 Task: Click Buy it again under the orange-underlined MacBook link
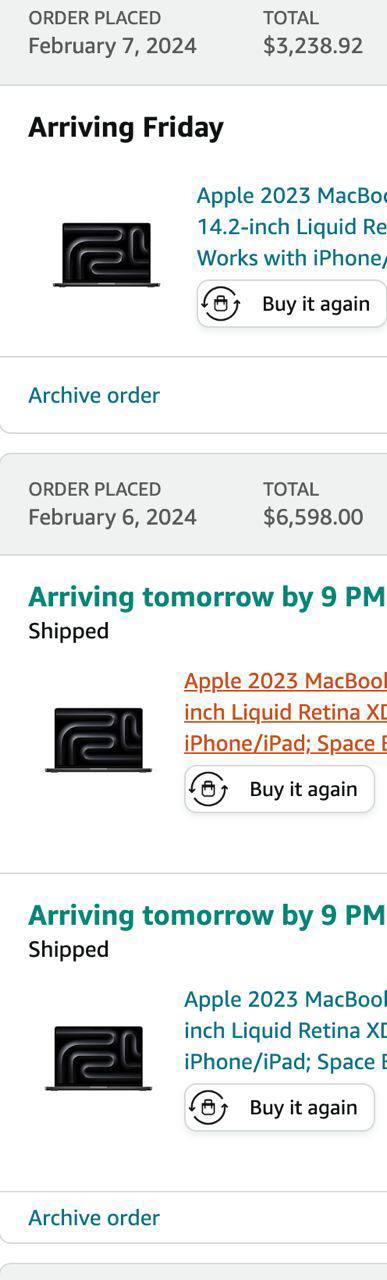coord(279,789)
